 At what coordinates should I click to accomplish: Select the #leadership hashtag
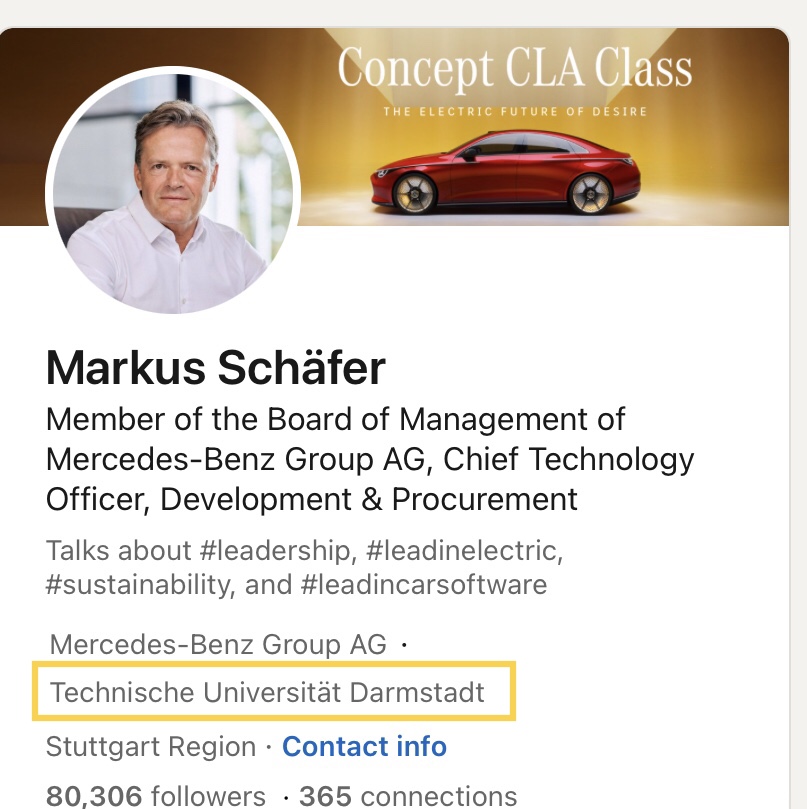point(276,551)
